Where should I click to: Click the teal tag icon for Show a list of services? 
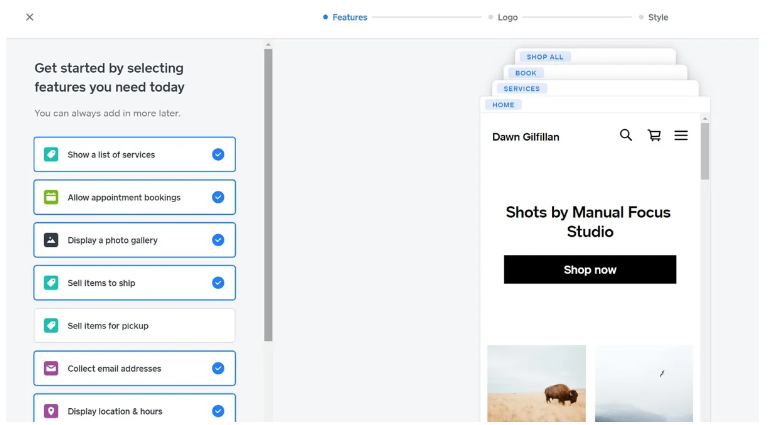pyautogui.click(x=51, y=154)
